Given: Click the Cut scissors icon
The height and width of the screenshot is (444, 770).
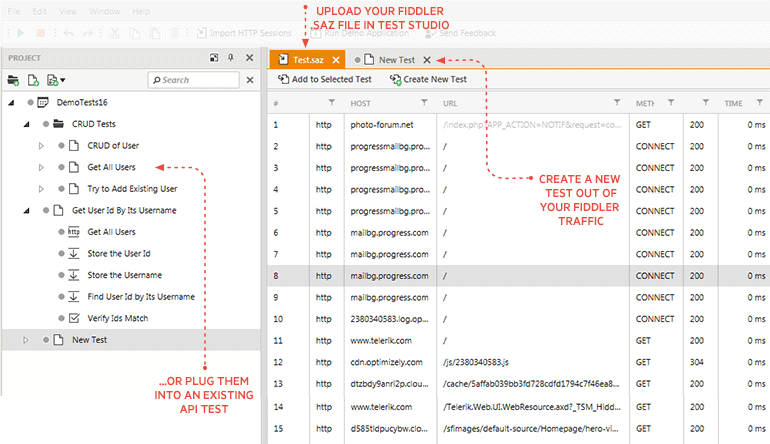Looking at the screenshot, I should click(x=115, y=33).
